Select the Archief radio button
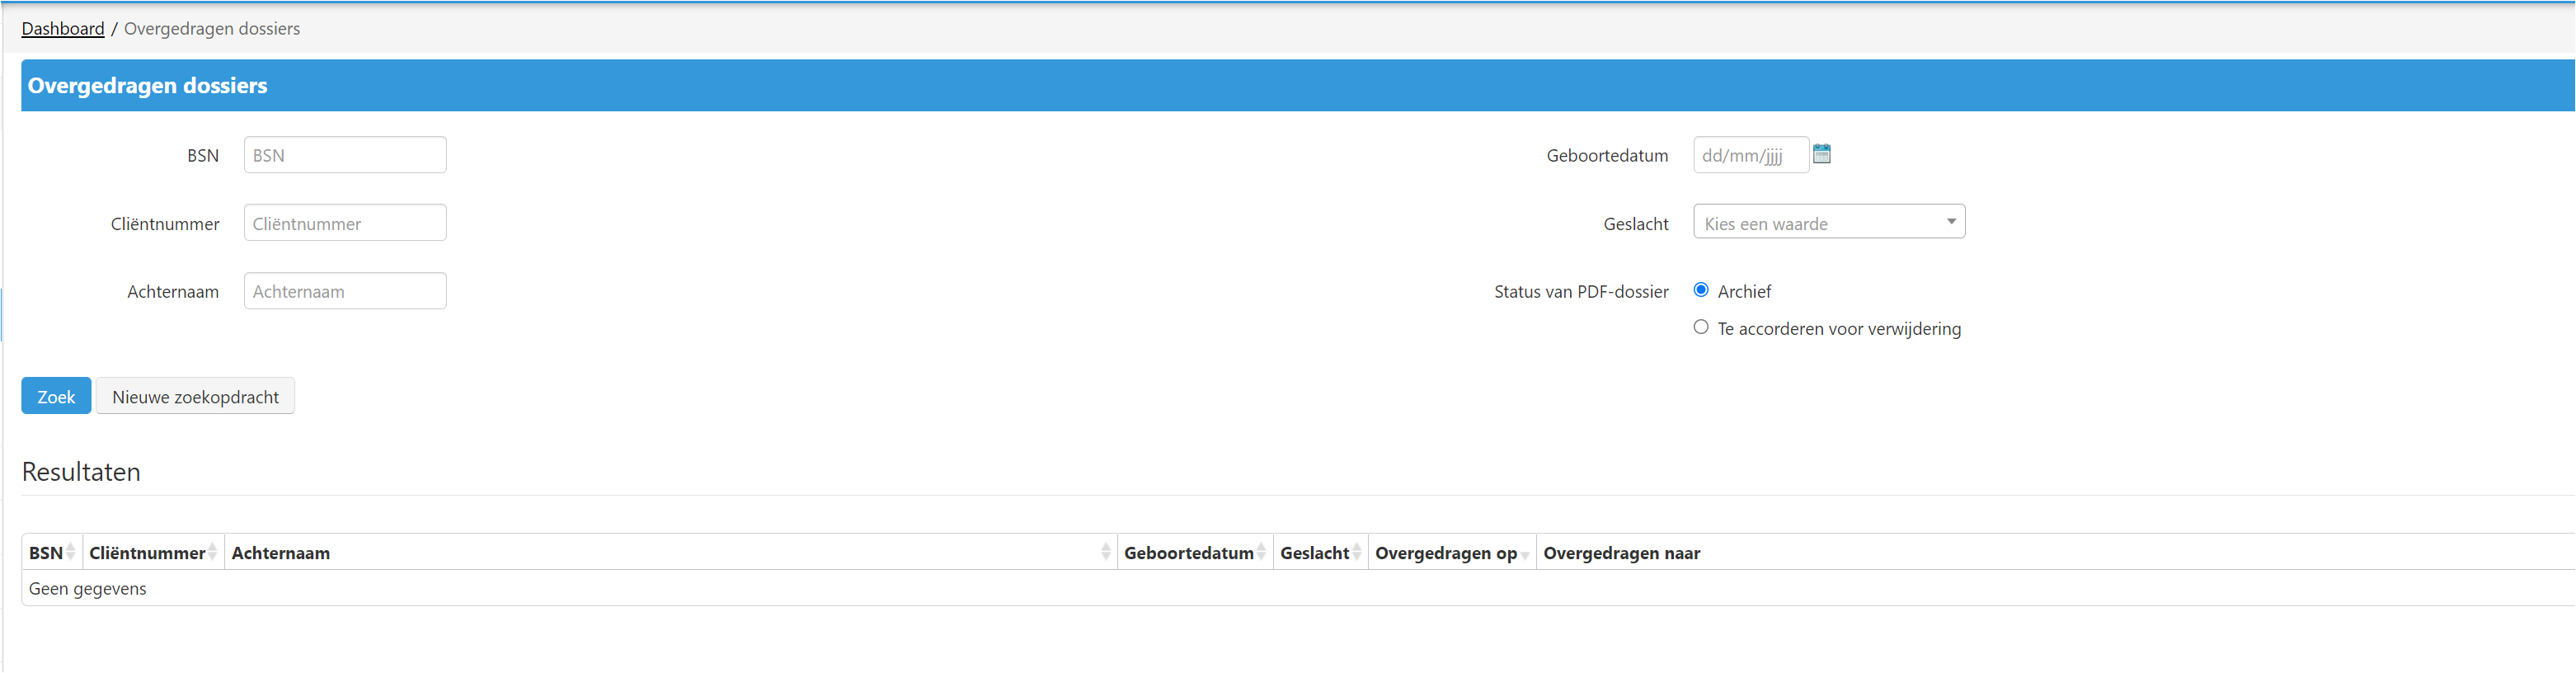The image size is (2576, 673). [1700, 290]
